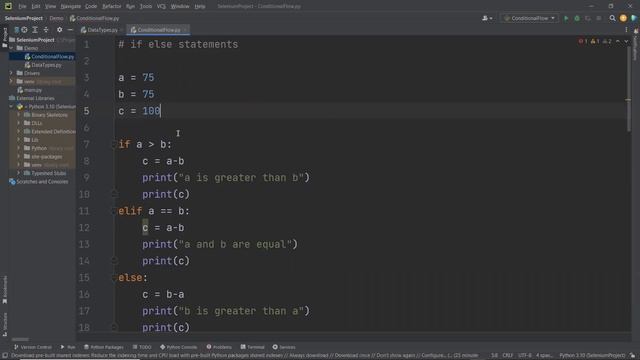Expand Typeshed Stubs node

tap(19, 173)
